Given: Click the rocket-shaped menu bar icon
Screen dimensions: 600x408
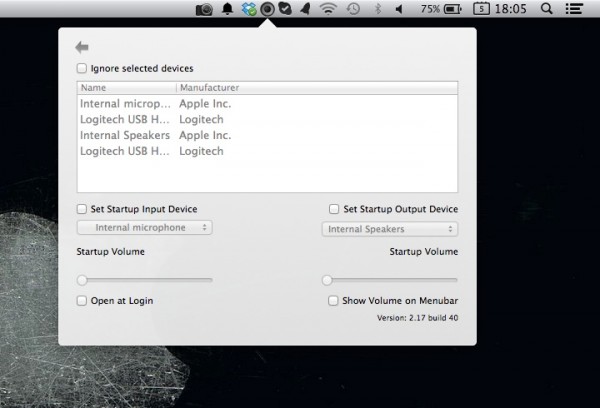Looking at the screenshot, I should pyautogui.click(x=305, y=9).
